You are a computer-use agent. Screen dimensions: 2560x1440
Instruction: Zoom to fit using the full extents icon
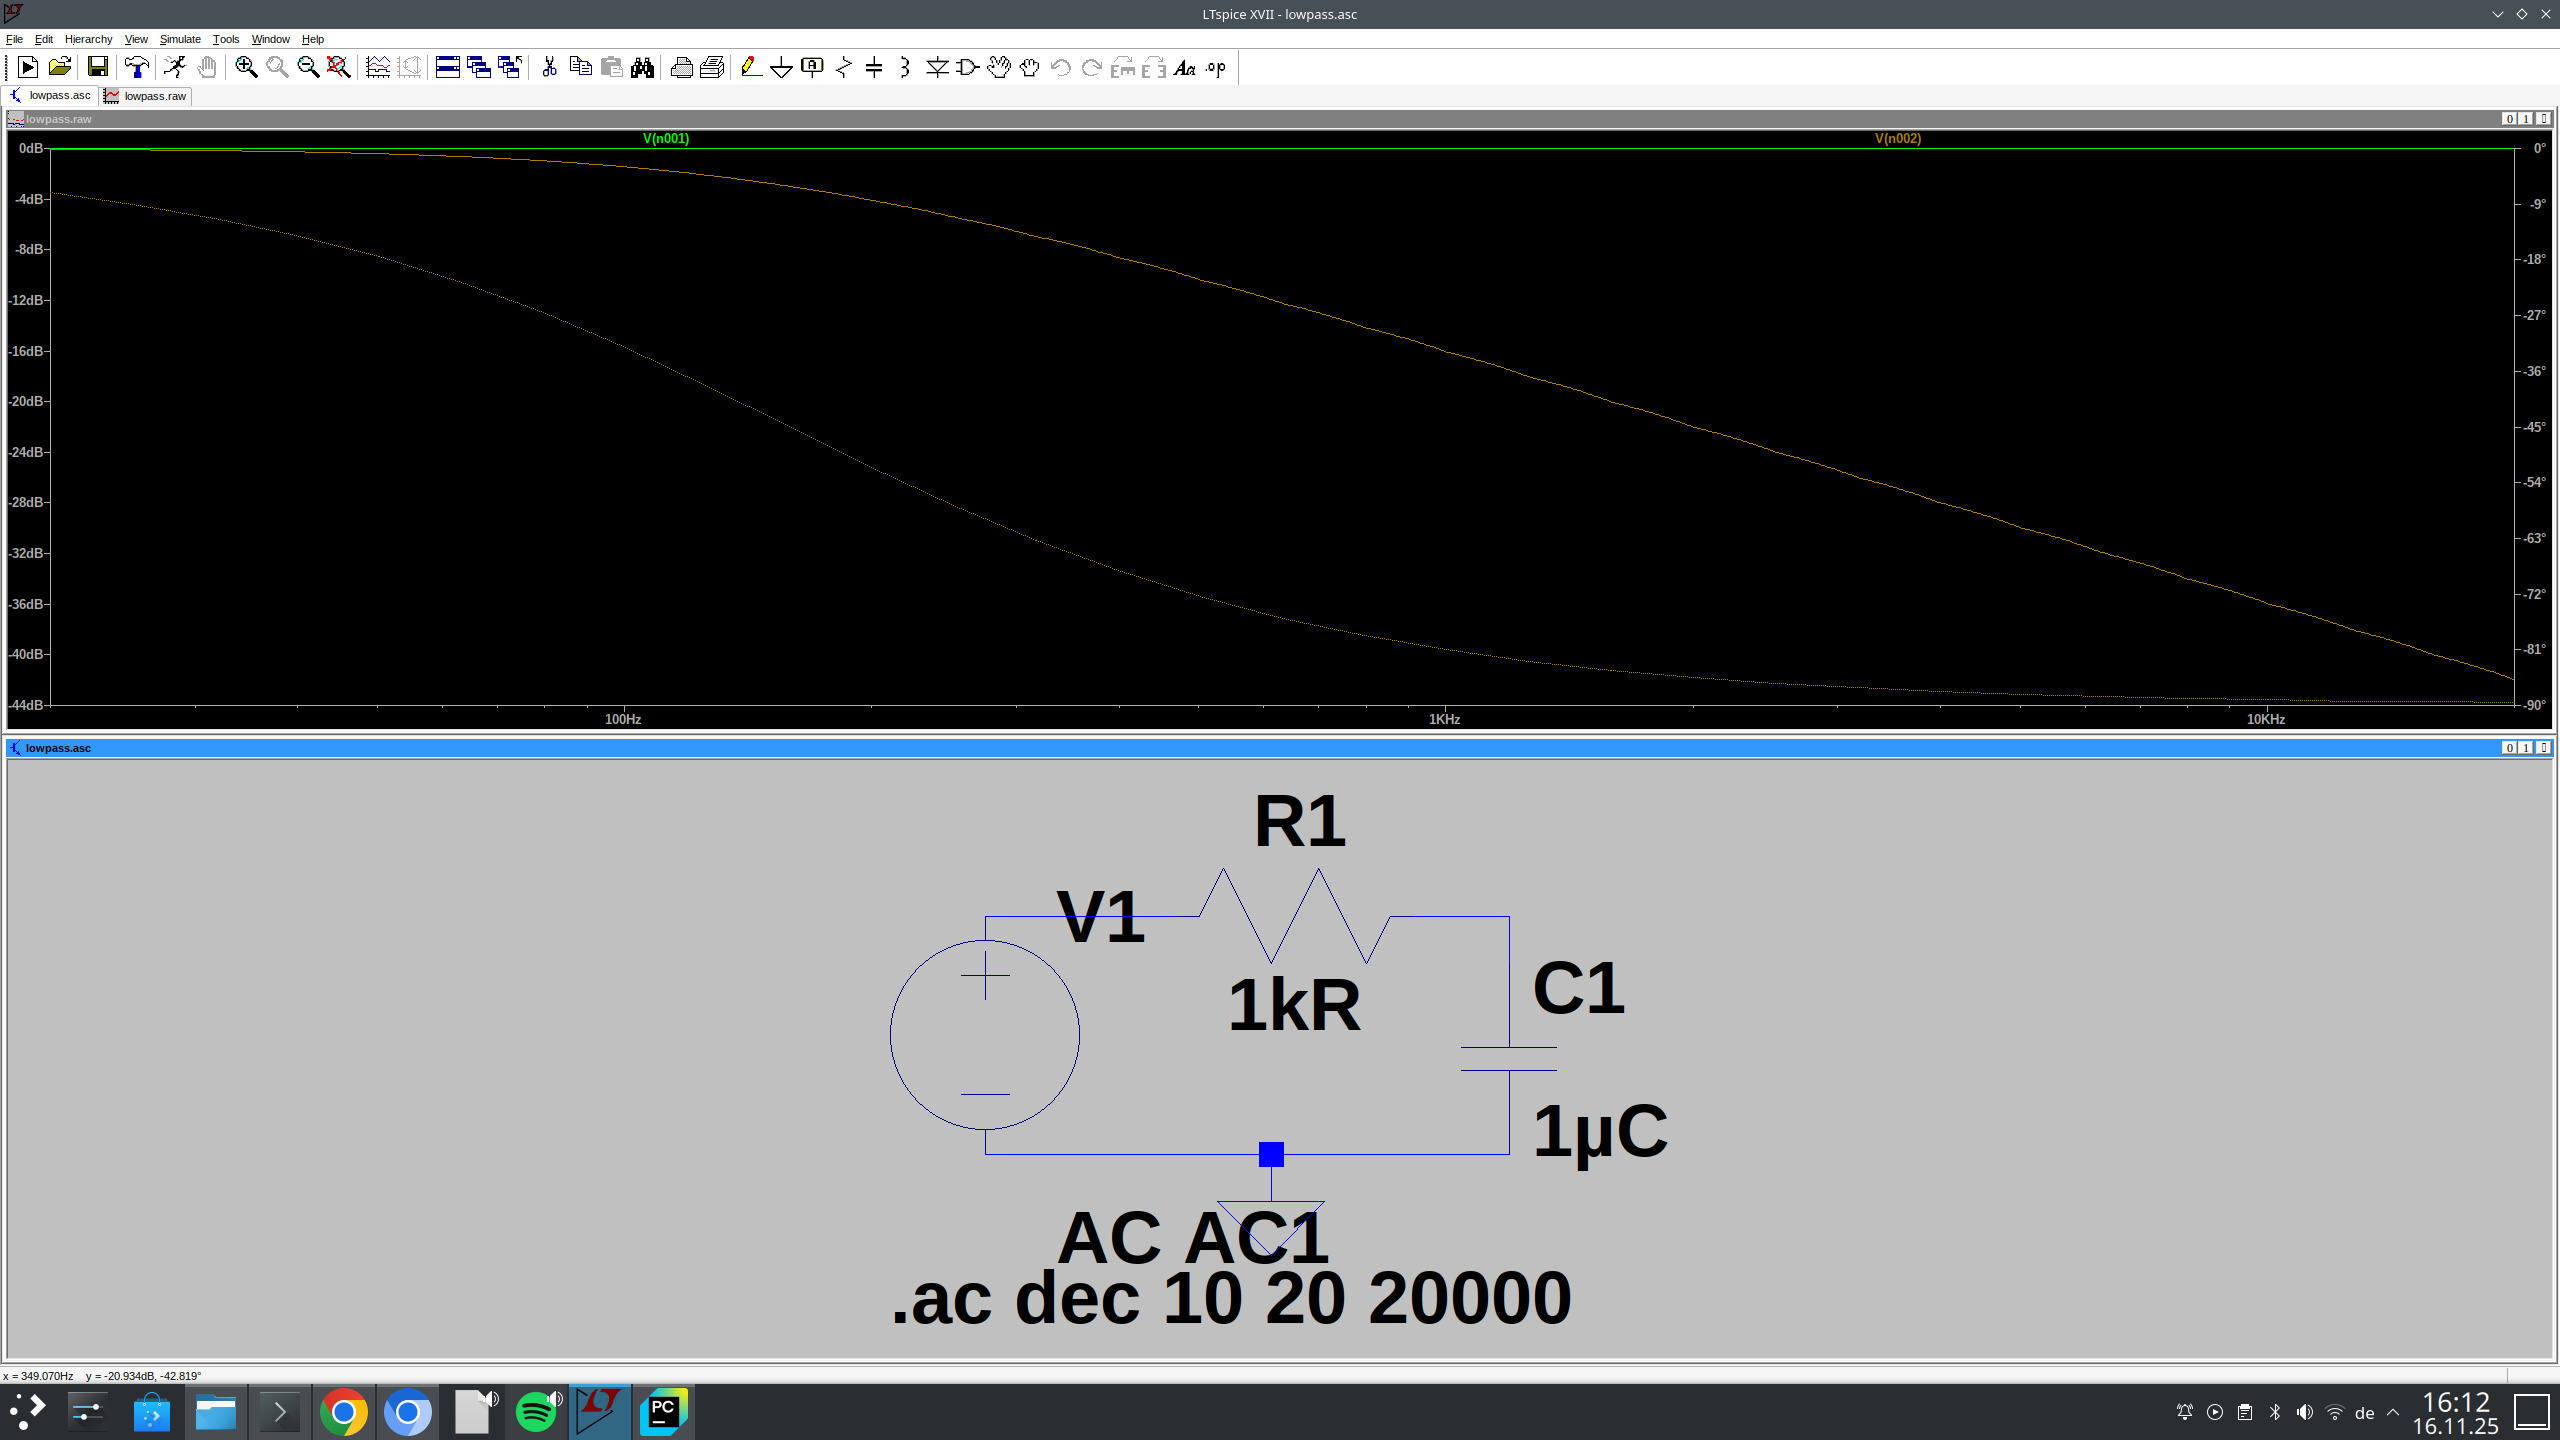coord(337,67)
